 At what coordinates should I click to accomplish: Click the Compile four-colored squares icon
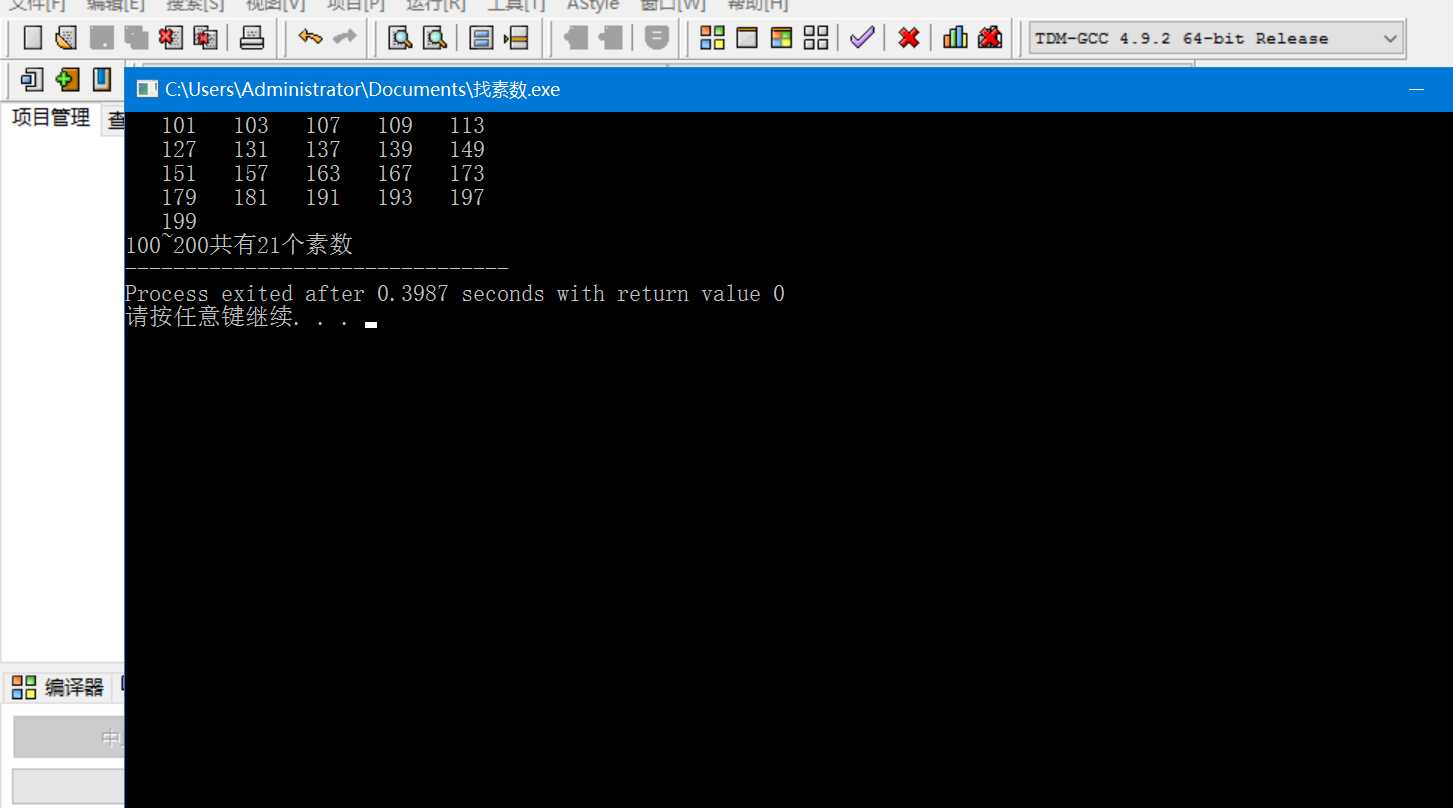712,38
